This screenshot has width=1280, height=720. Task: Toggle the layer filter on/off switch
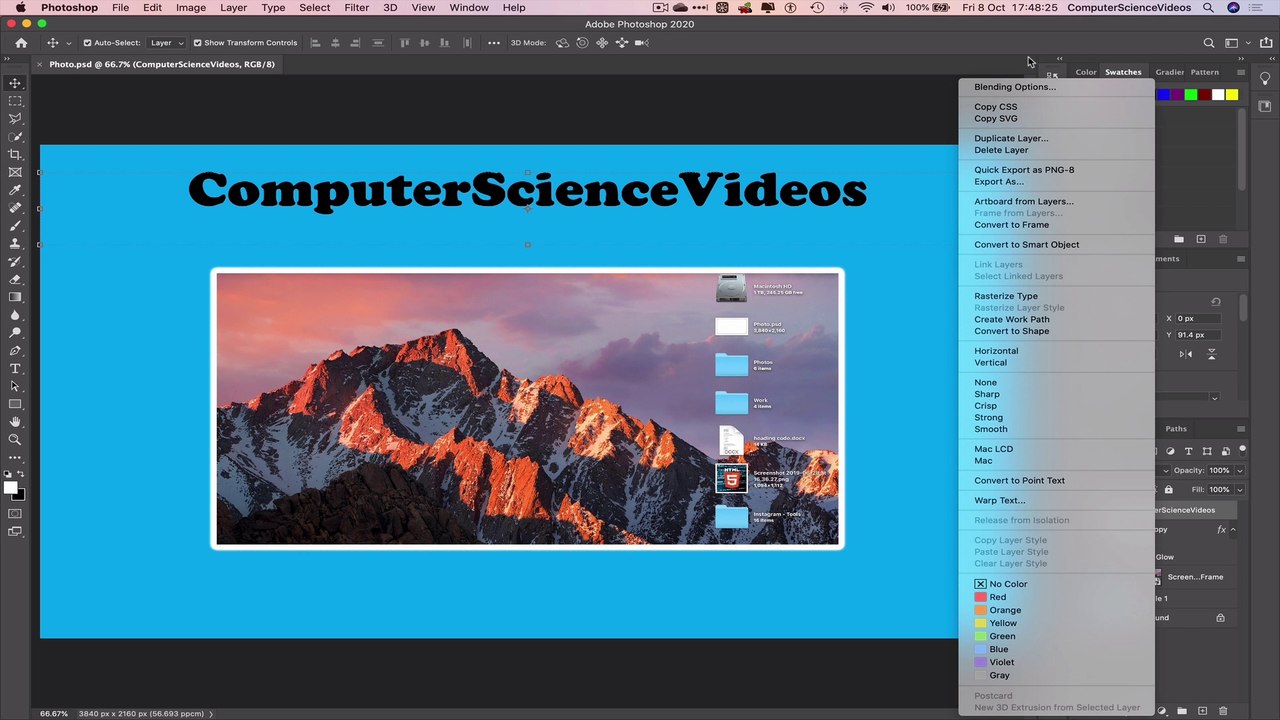coord(1242,450)
